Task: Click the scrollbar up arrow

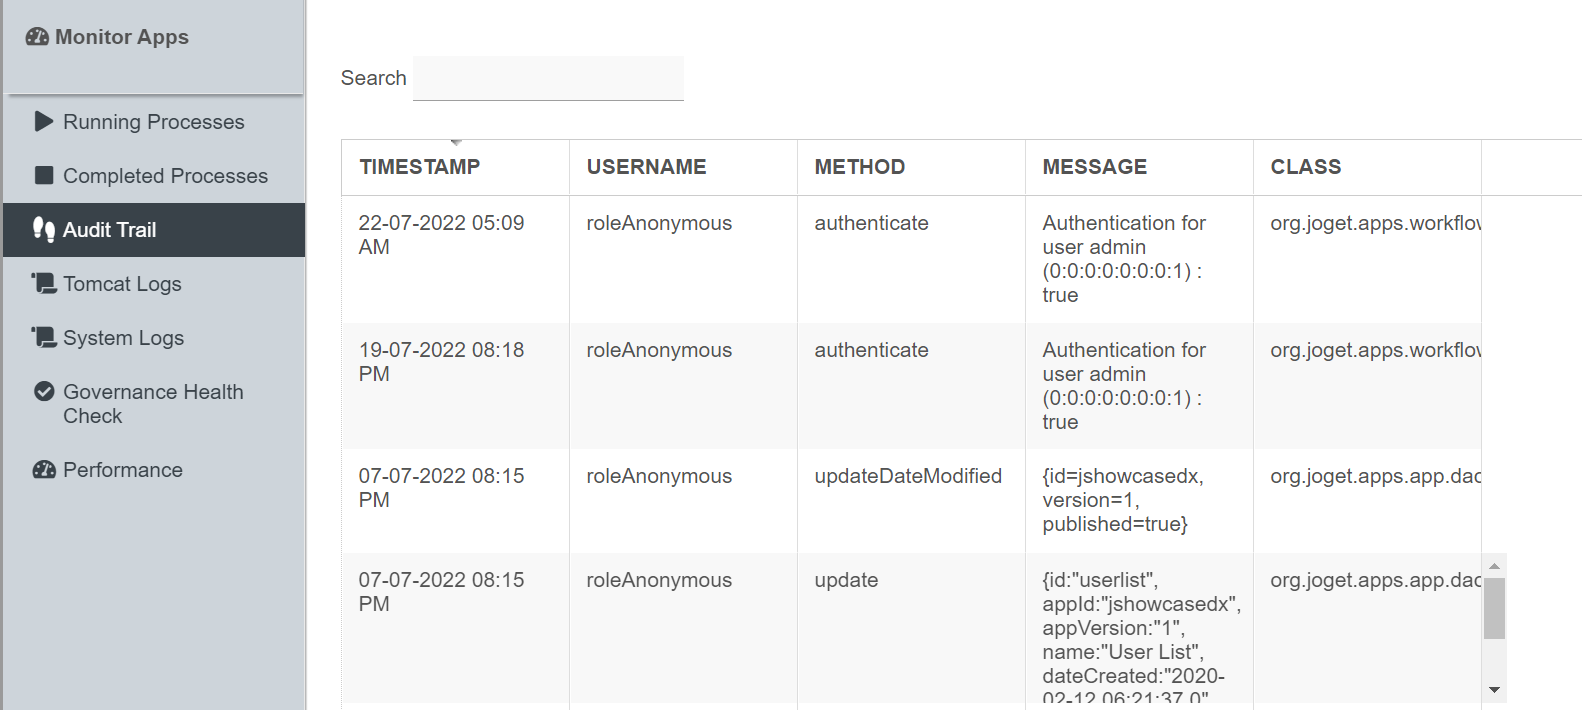Action: (1494, 566)
